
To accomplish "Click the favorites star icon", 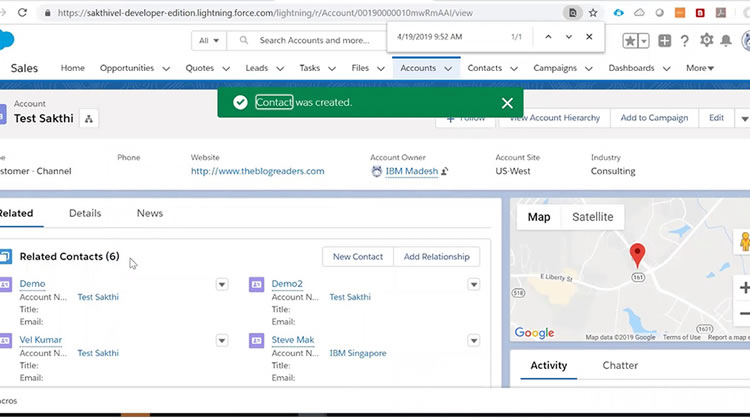I will (630, 41).
